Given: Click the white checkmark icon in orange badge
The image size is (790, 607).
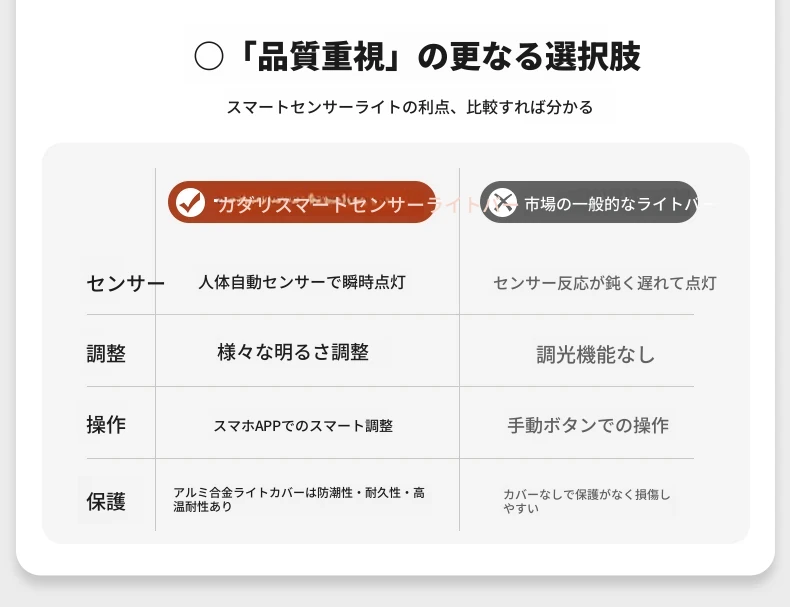Looking at the screenshot, I should tap(190, 202).
